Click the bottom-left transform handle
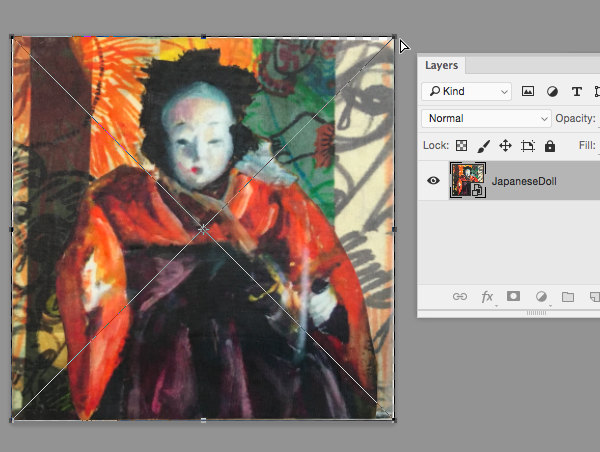The height and width of the screenshot is (452, 600). click(x=12, y=420)
